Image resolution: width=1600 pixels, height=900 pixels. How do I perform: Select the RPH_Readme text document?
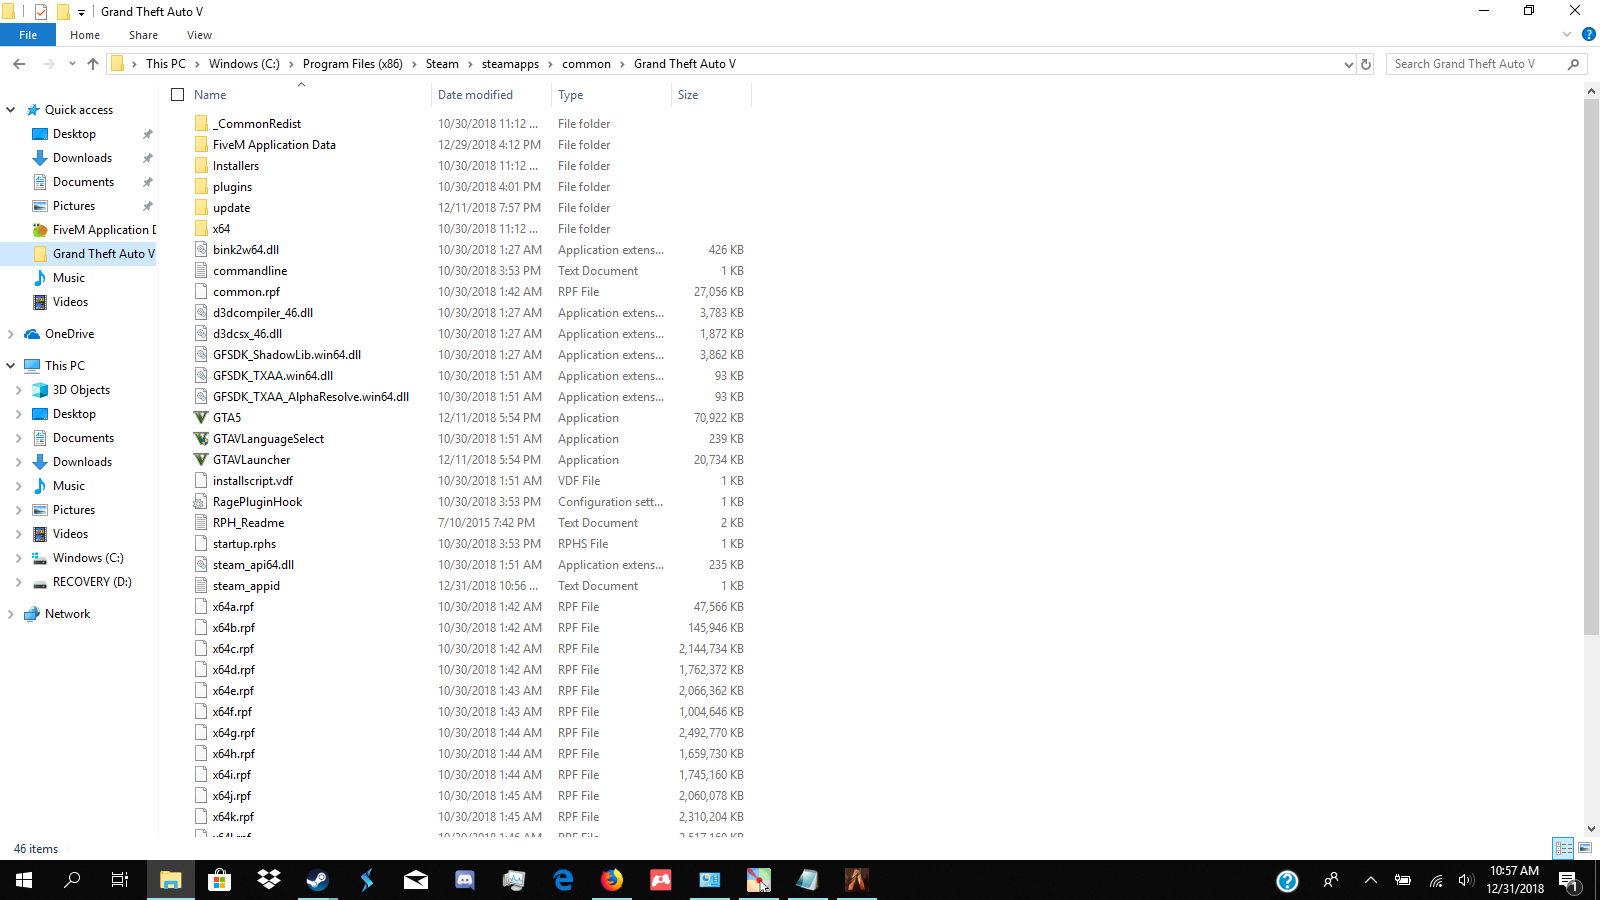(x=248, y=523)
